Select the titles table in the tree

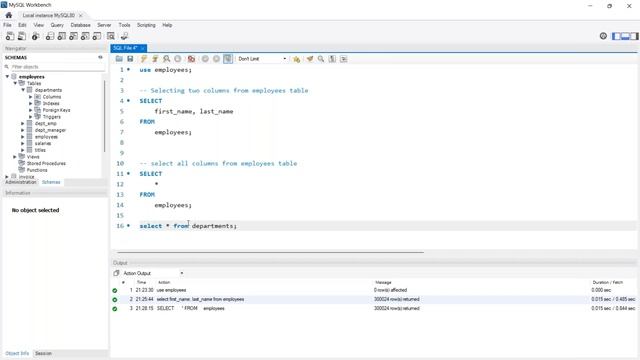click(x=40, y=150)
